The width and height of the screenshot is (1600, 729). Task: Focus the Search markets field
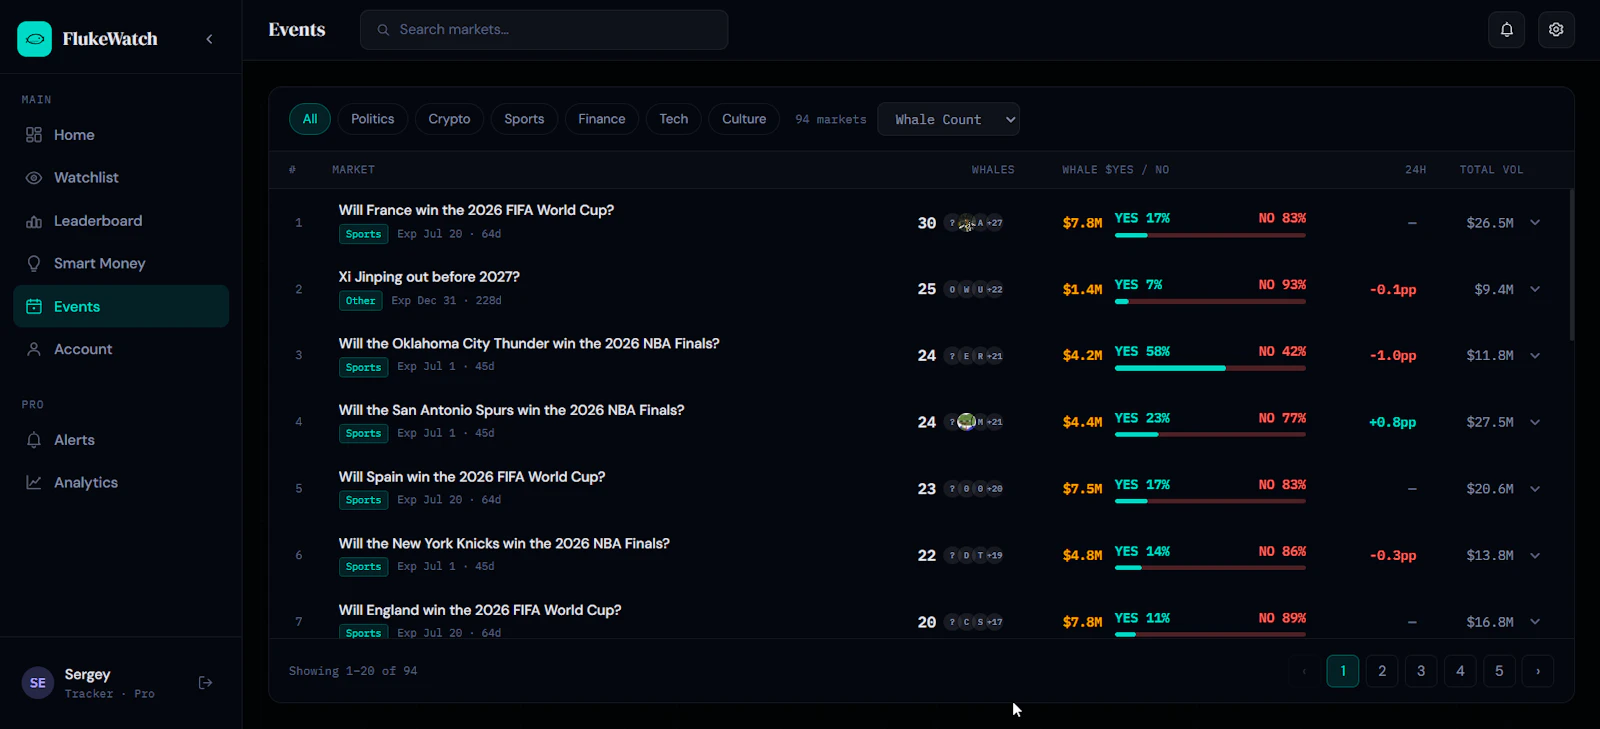544,30
